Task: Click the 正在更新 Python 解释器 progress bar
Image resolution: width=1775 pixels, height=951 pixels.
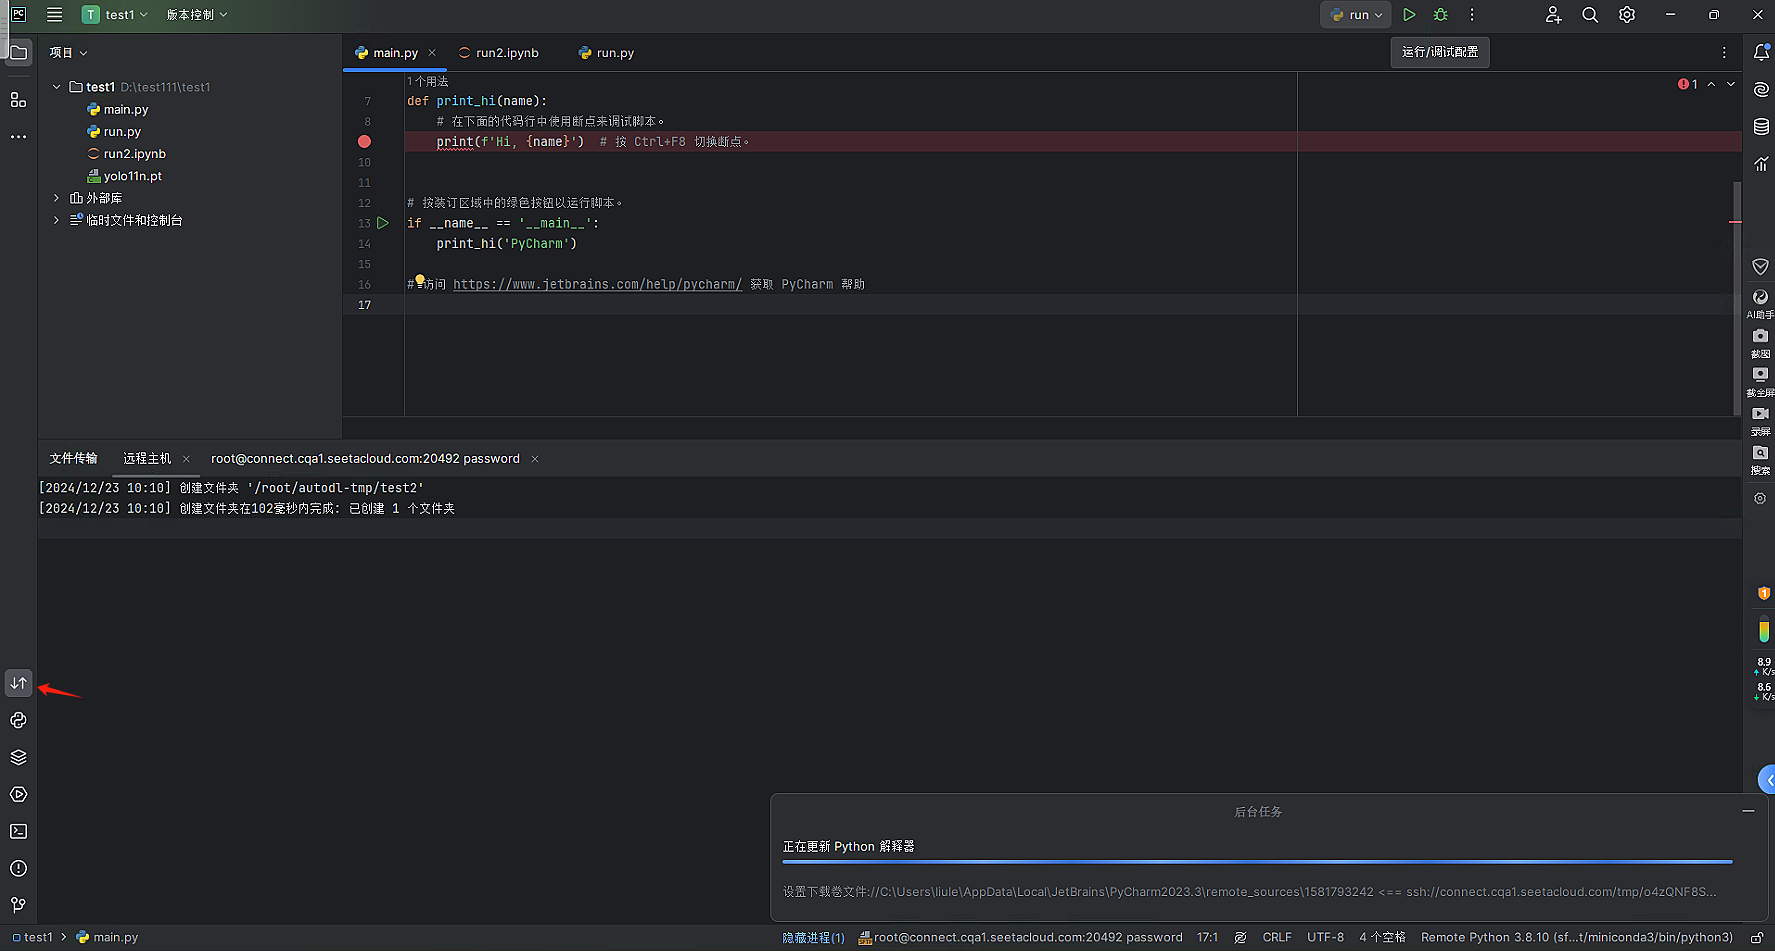Action: (1257, 861)
